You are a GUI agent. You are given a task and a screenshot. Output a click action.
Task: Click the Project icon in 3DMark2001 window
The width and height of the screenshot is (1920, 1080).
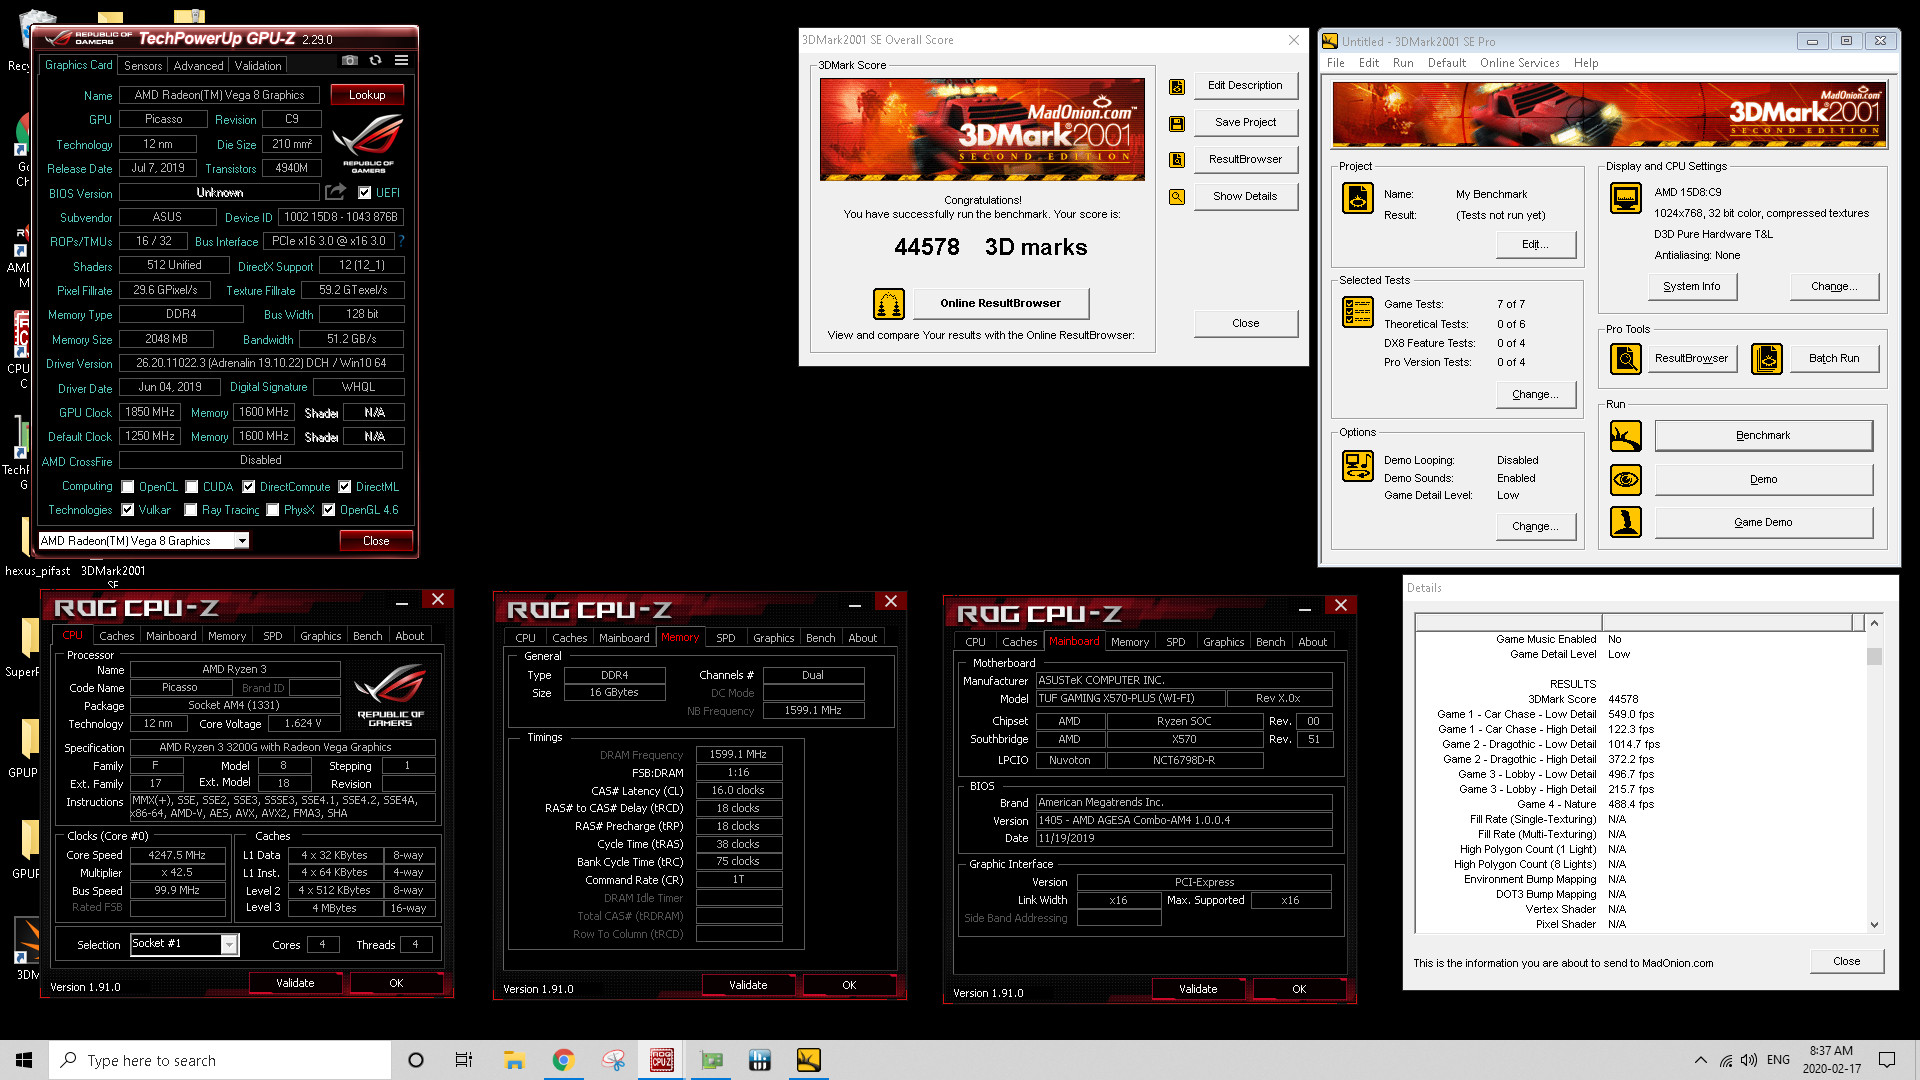pos(1357,199)
